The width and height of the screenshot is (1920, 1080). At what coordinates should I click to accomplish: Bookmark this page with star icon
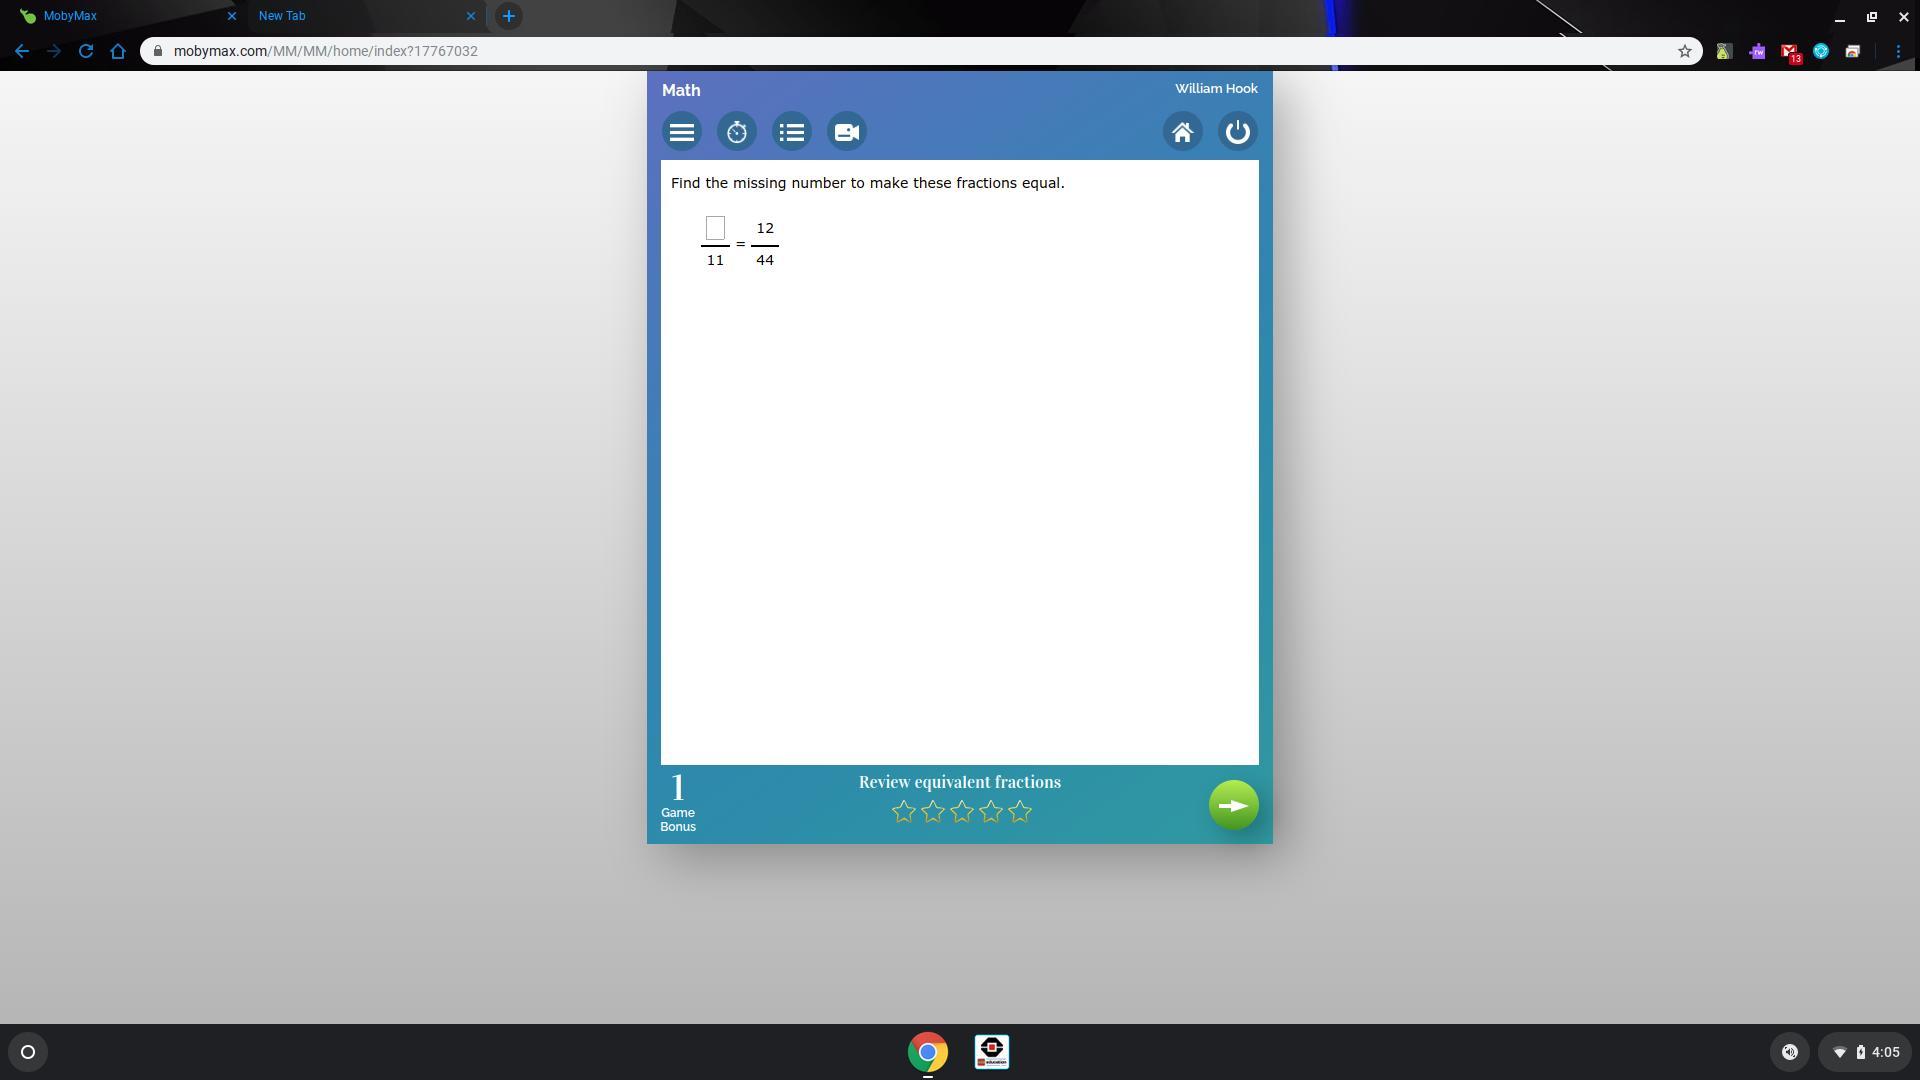(x=1684, y=51)
